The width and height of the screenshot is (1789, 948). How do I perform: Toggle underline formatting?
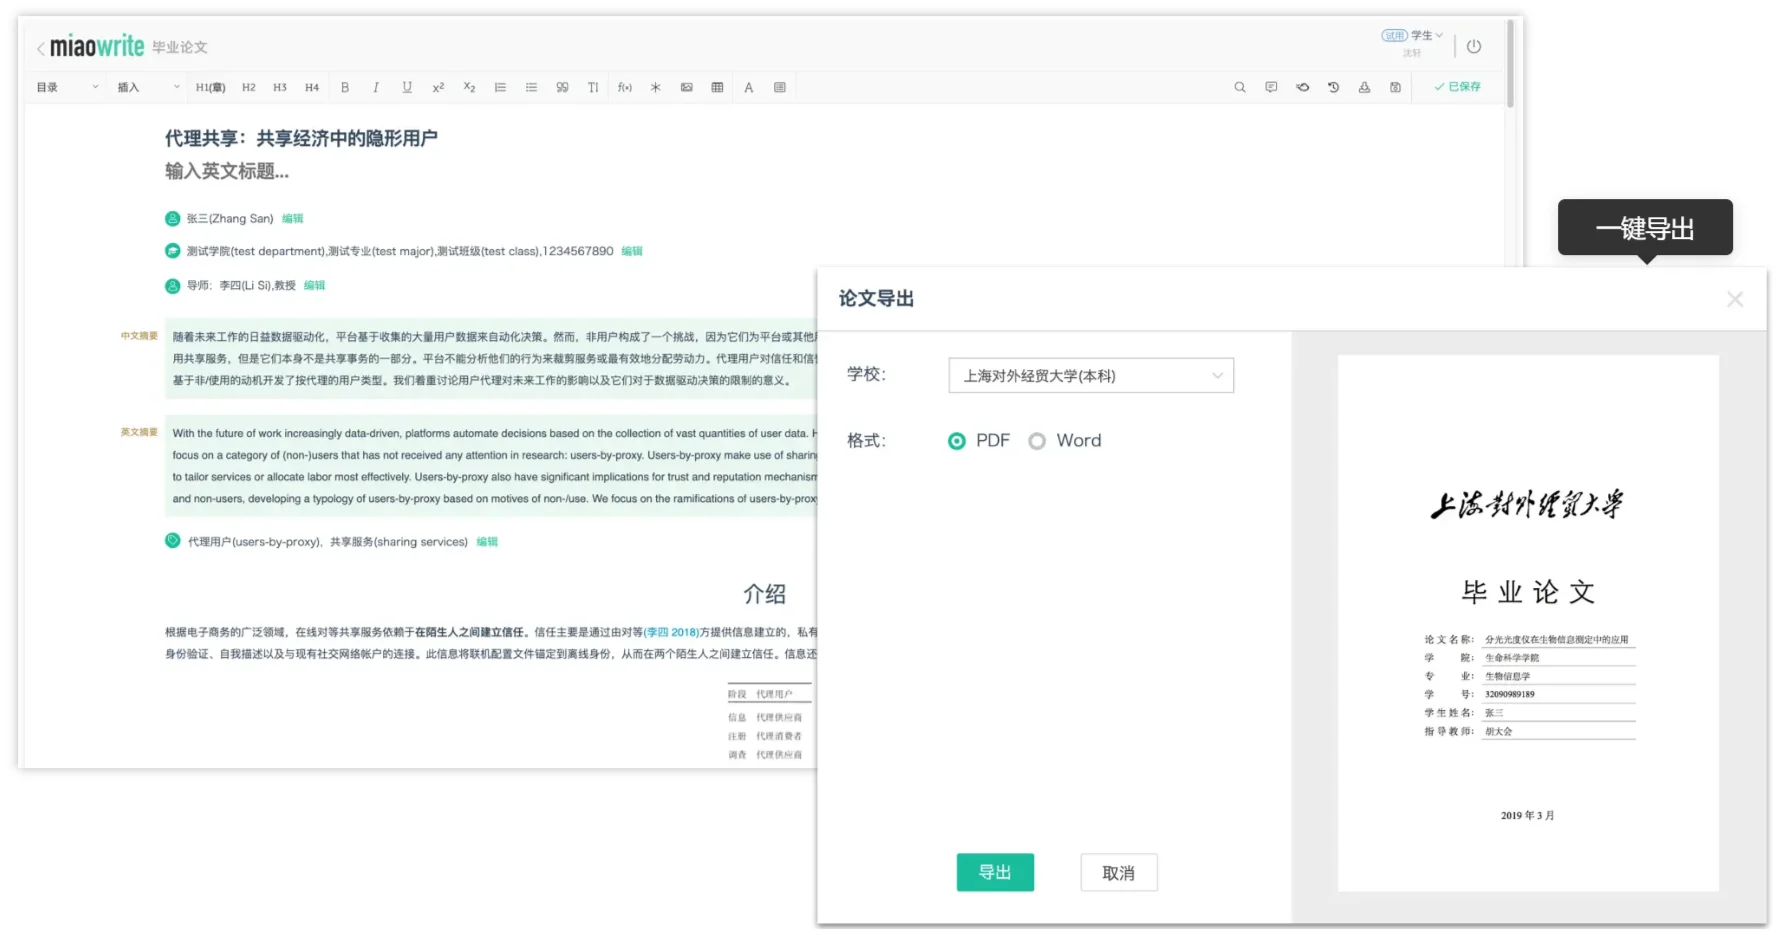(407, 87)
